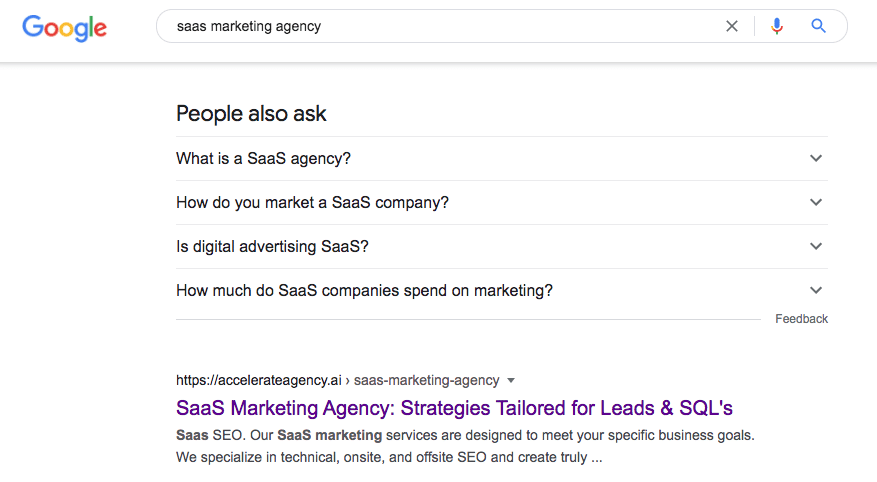Expand chevron for "What is a SaaS agency?"

click(816, 158)
